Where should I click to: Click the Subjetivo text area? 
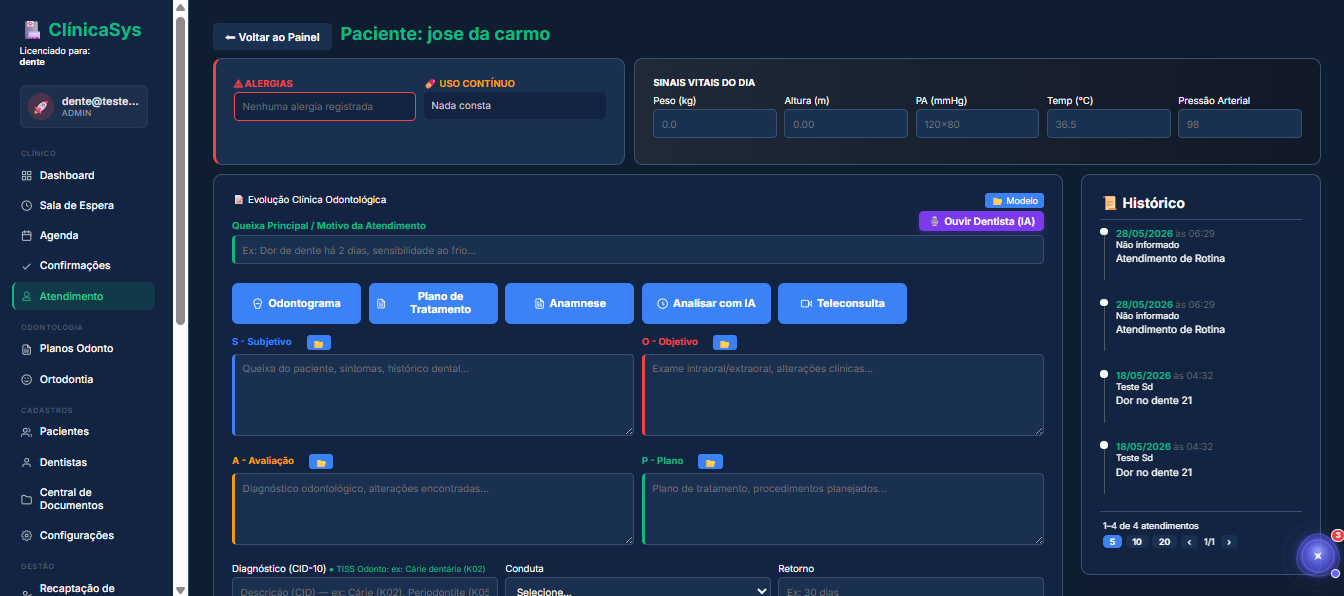pyautogui.click(x=433, y=394)
